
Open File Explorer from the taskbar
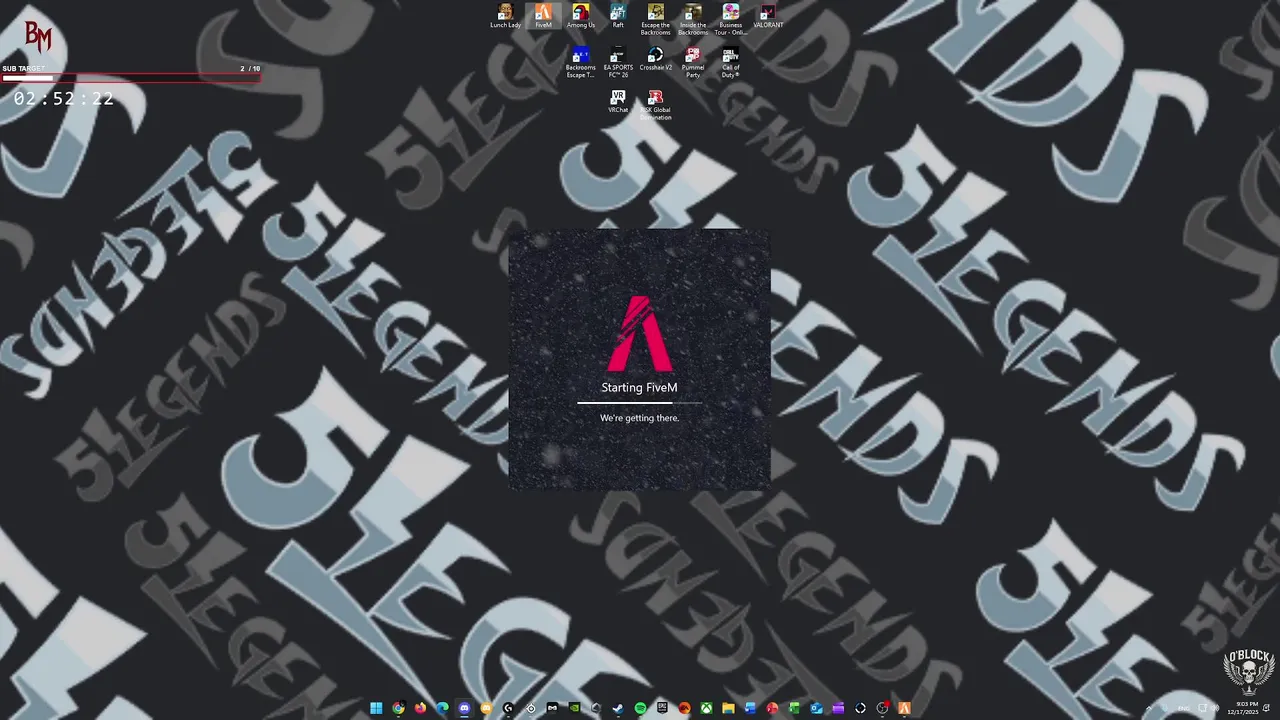click(x=729, y=708)
